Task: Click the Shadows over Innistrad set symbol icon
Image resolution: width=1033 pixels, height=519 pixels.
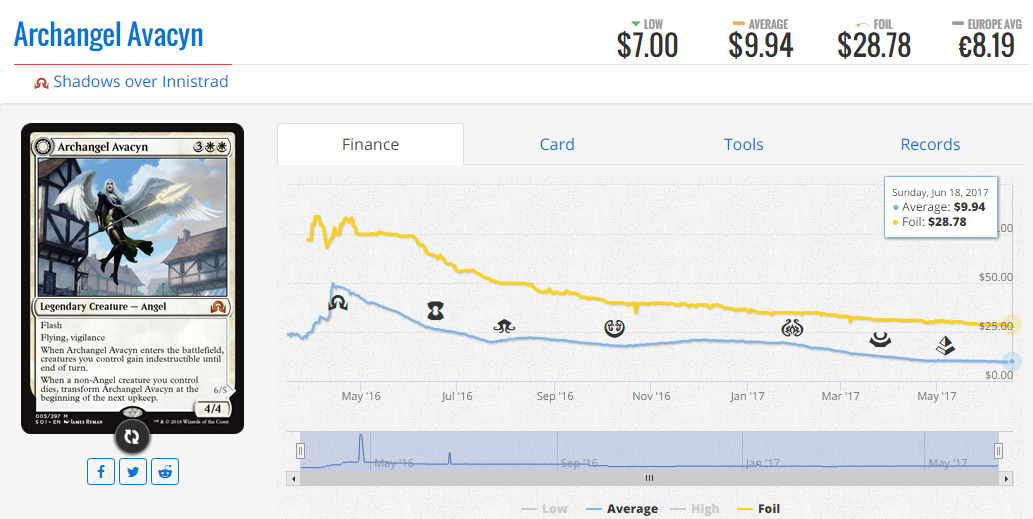Action: [x=41, y=83]
